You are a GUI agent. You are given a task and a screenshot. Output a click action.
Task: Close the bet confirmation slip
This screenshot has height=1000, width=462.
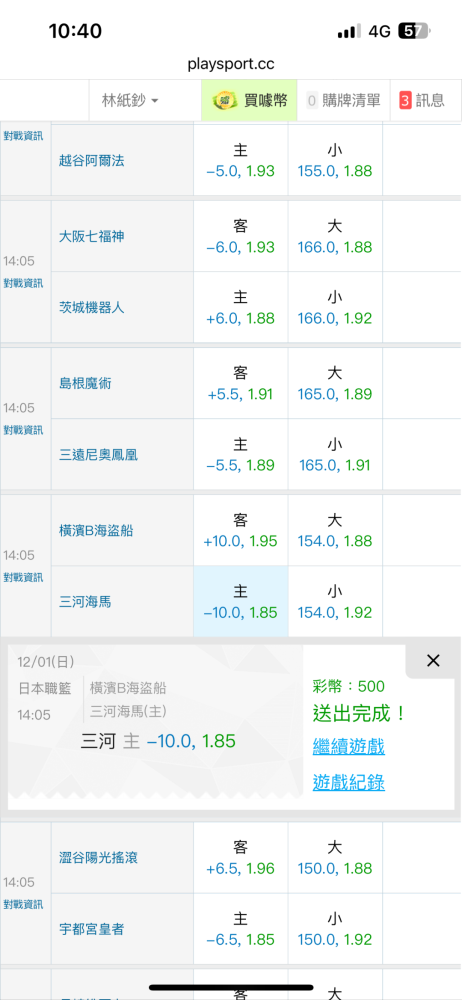[433, 661]
